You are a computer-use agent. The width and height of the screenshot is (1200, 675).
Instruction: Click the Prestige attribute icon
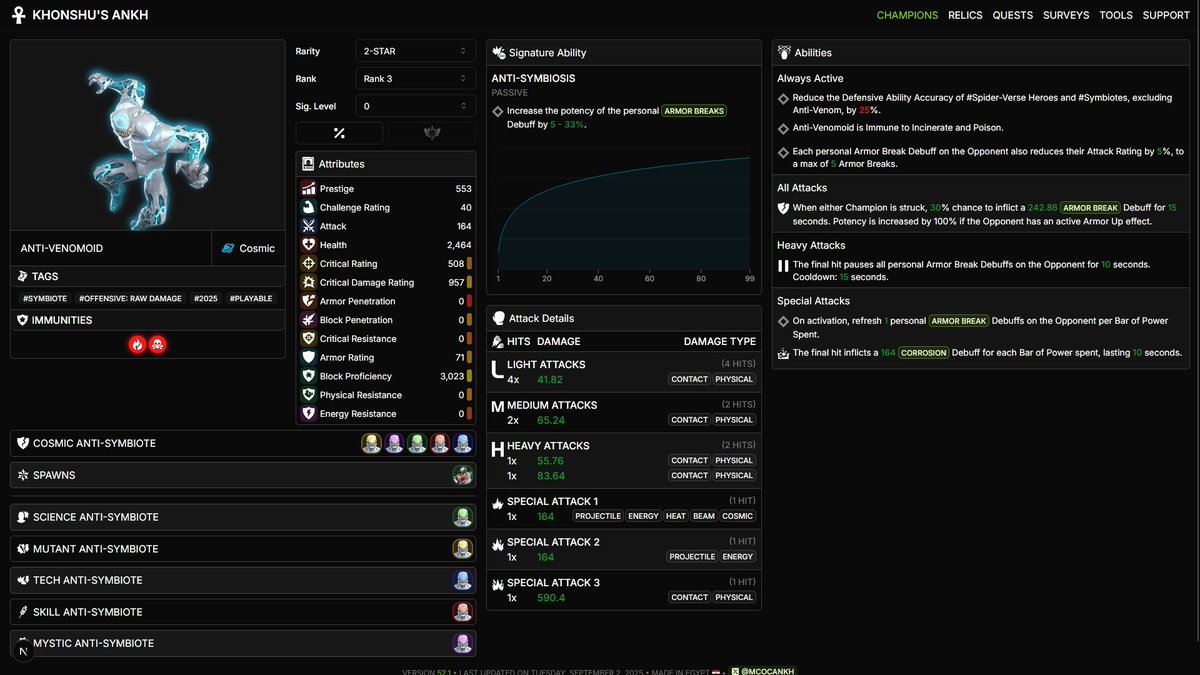tap(309, 188)
